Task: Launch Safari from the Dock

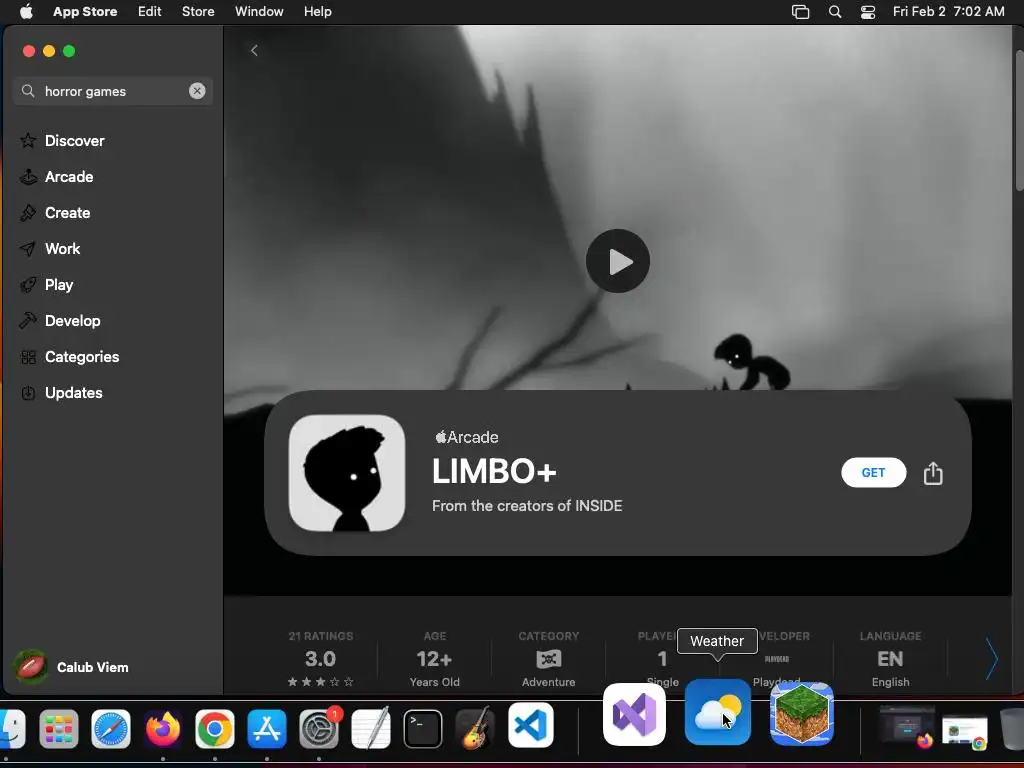Action: click(110, 729)
